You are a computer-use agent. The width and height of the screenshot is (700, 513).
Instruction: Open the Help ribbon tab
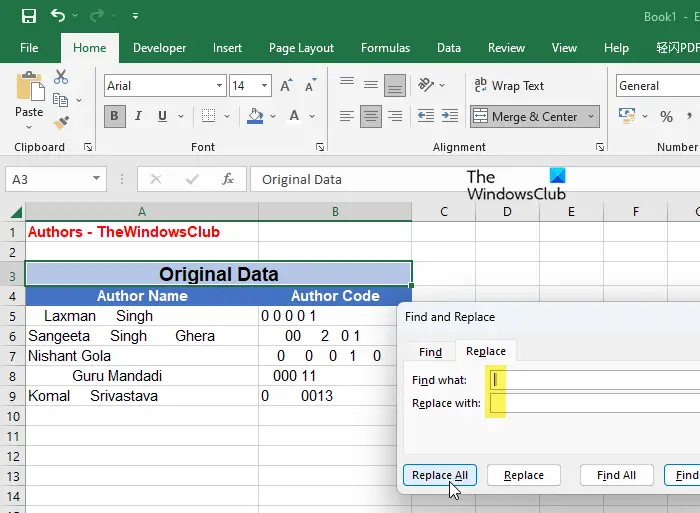pyautogui.click(x=616, y=48)
